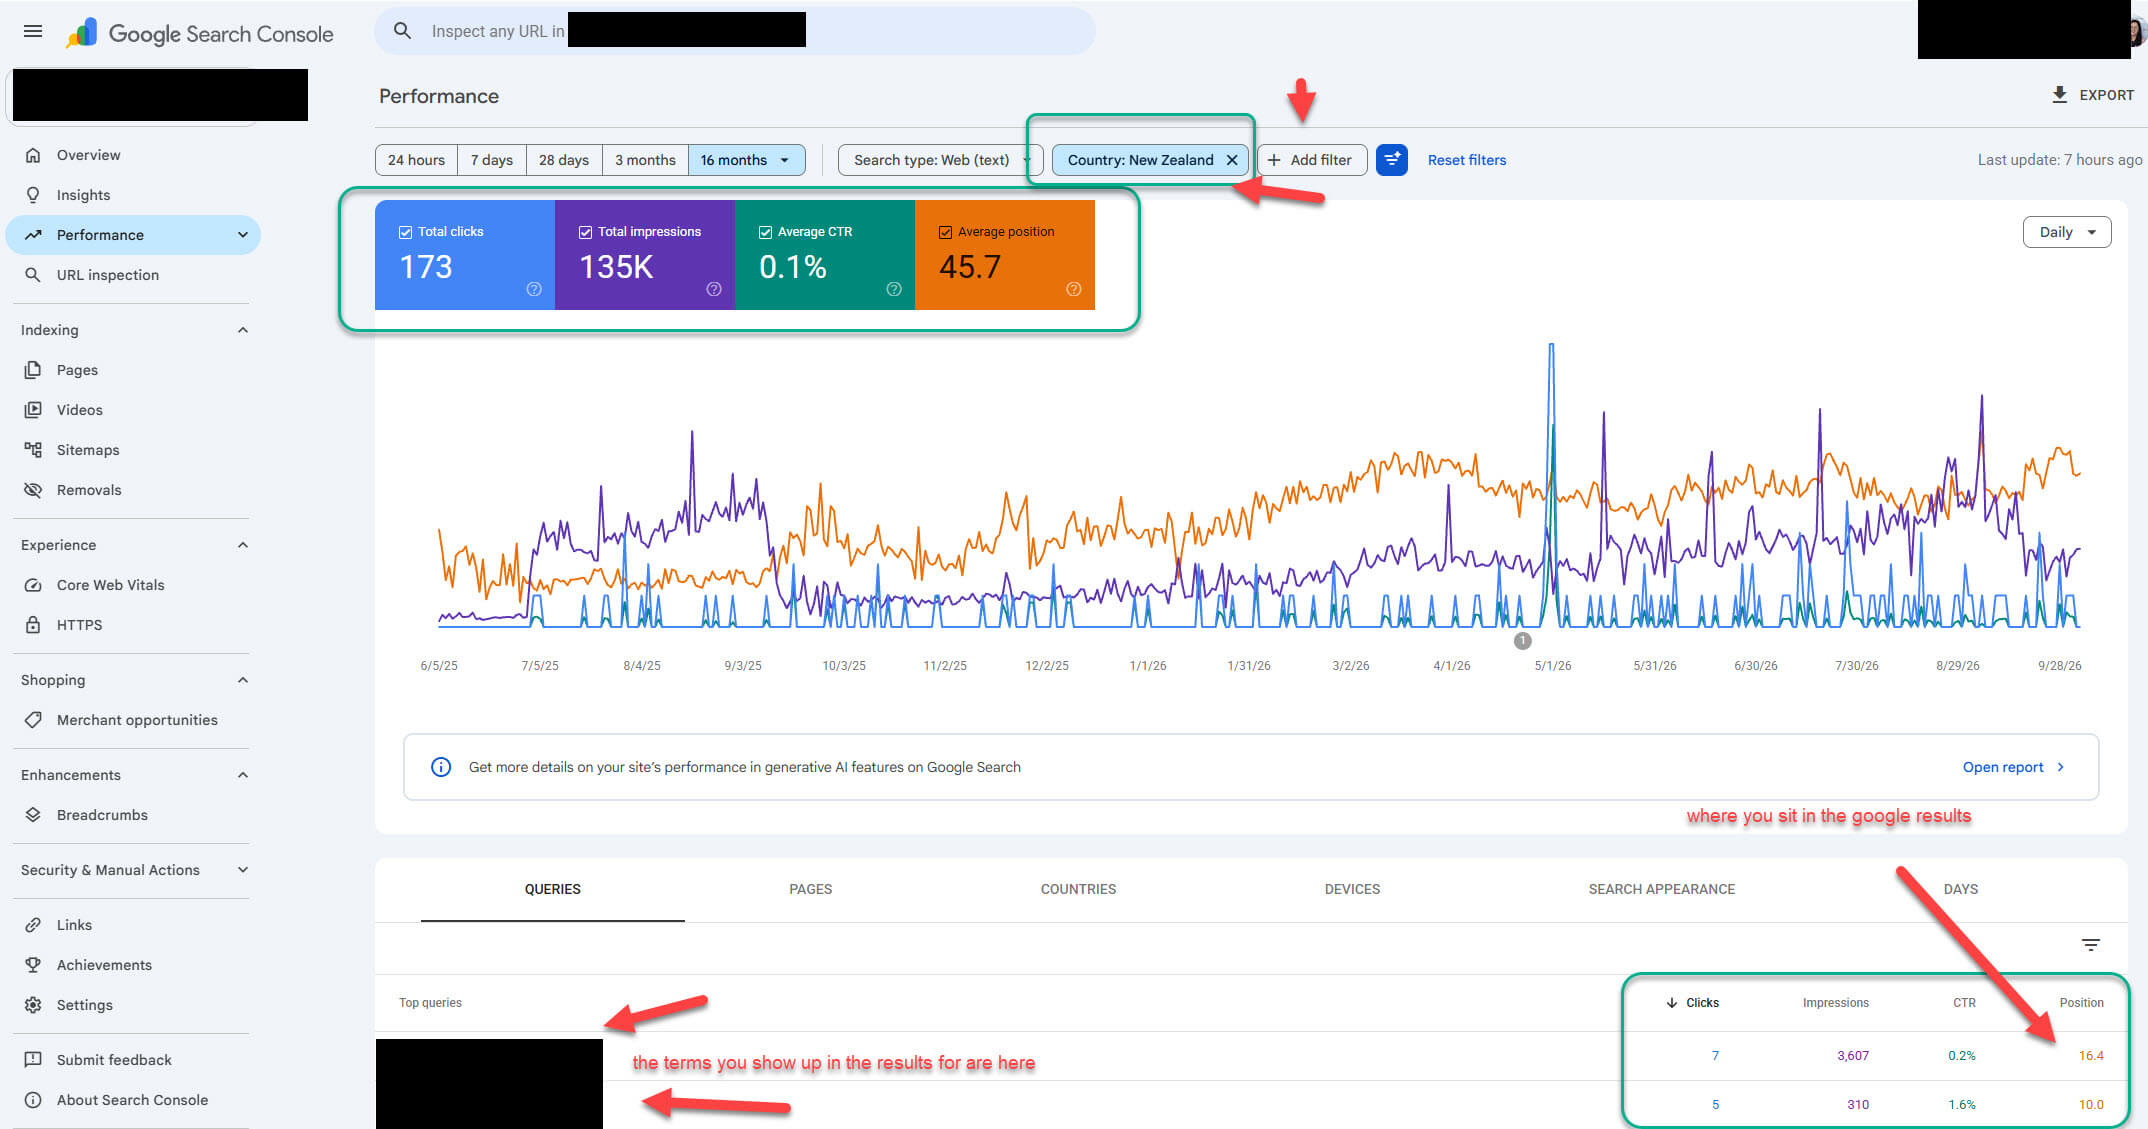Toggle the Average position checkbox
Viewport: 2148px width, 1129px height.
point(945,232)
